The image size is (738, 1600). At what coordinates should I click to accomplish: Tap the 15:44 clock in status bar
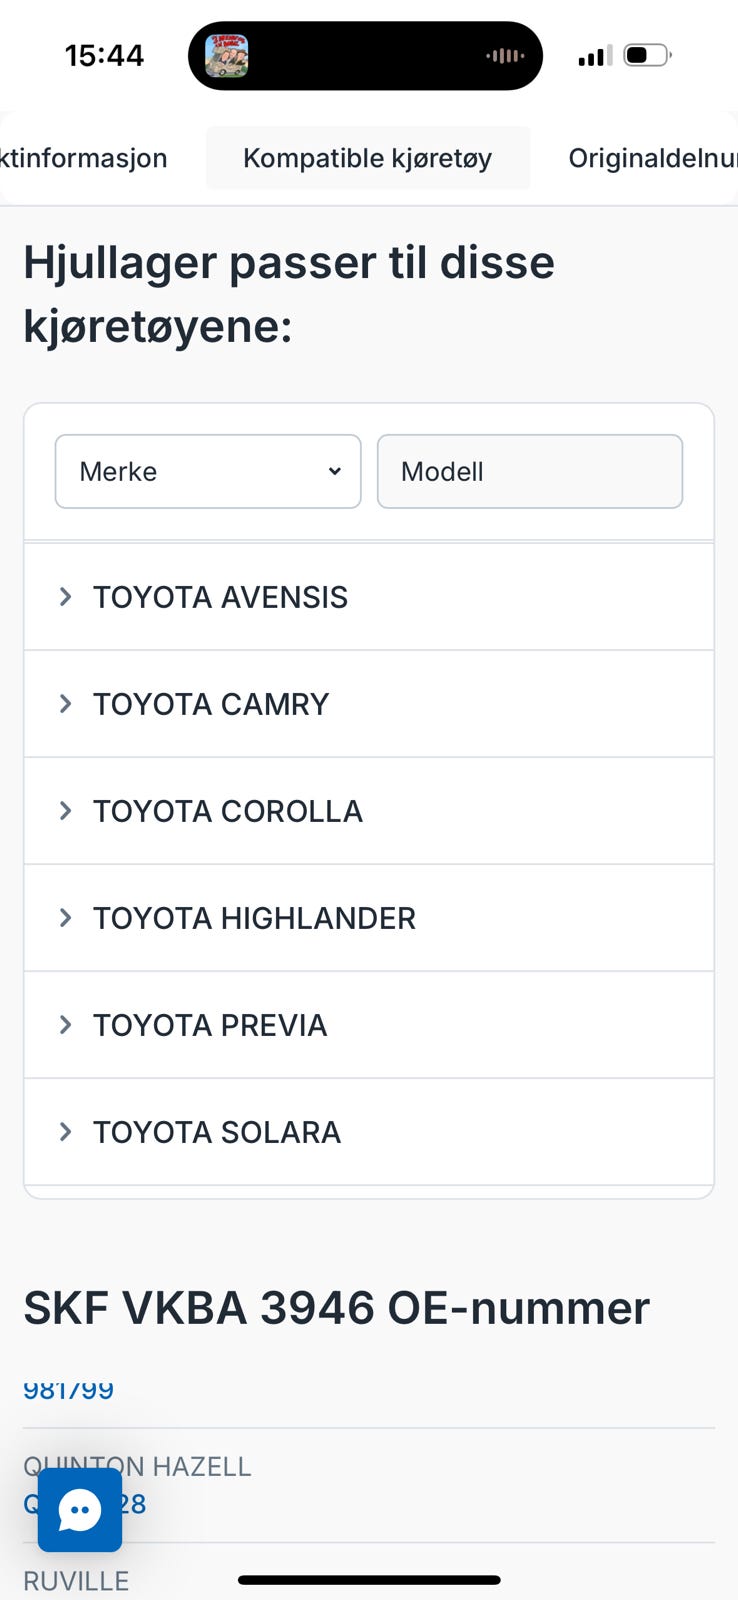coord(104,55)
